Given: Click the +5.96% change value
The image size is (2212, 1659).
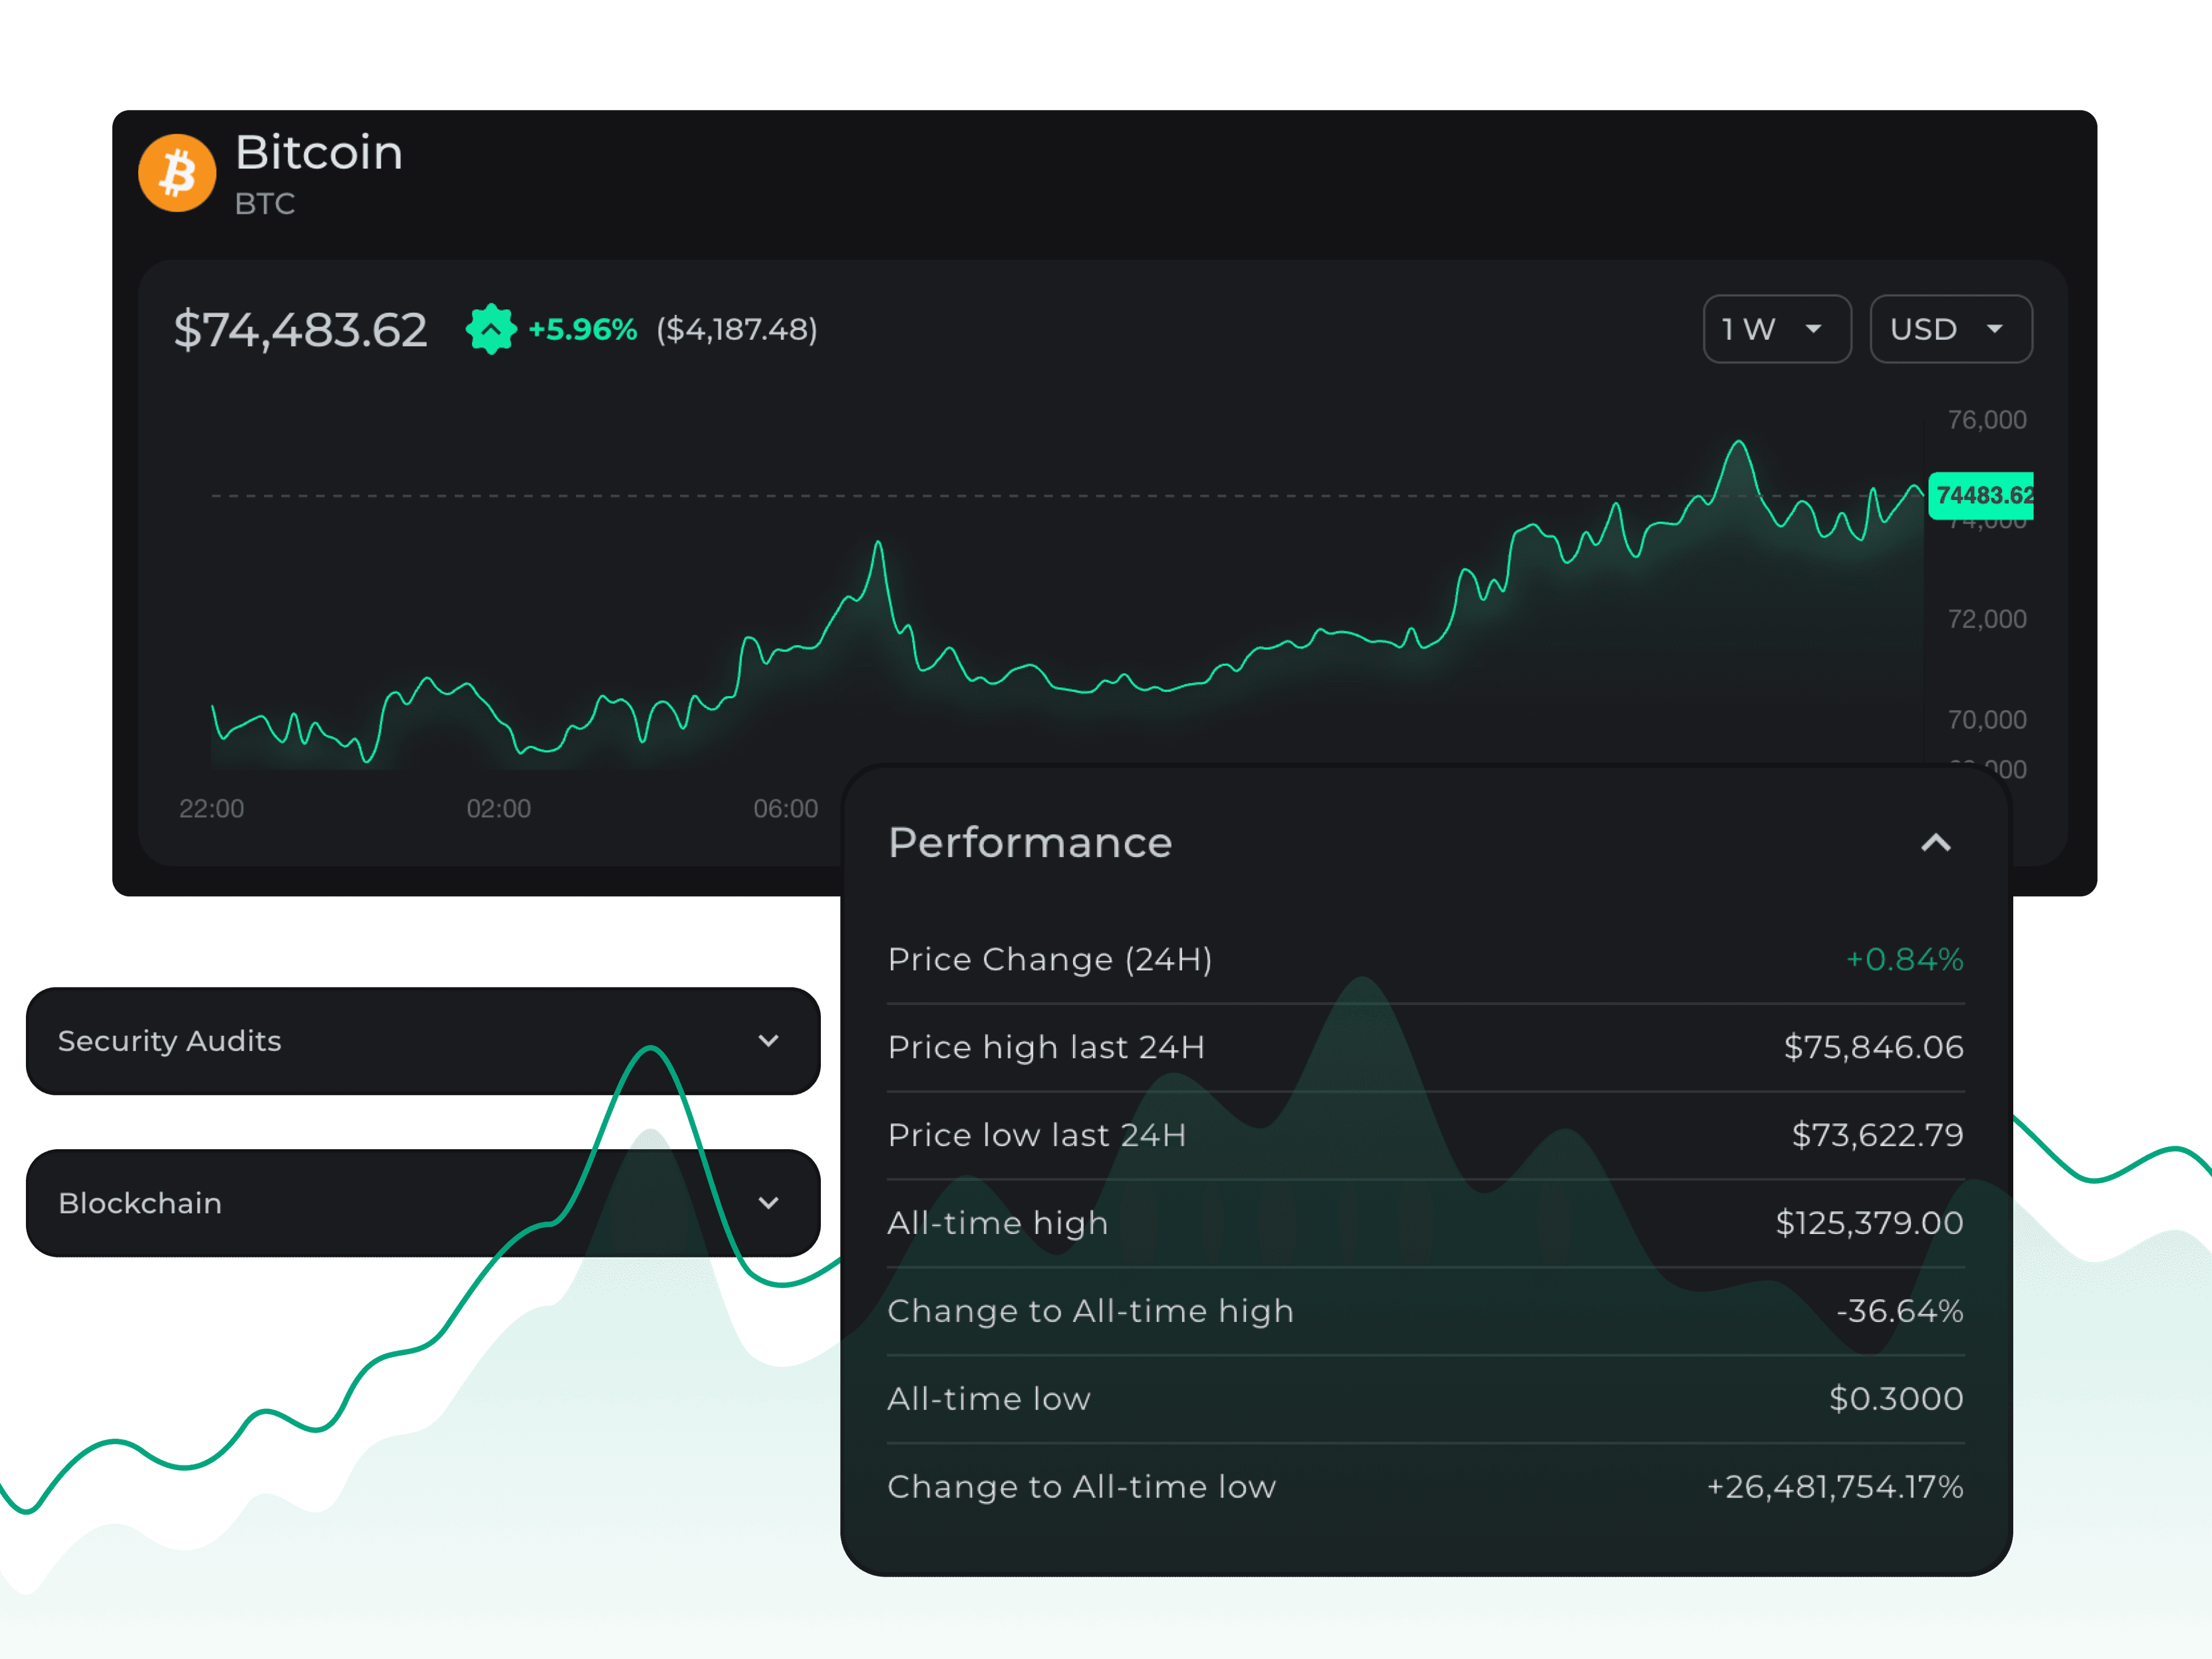Looking at the screenshot, I should point(582,329).
